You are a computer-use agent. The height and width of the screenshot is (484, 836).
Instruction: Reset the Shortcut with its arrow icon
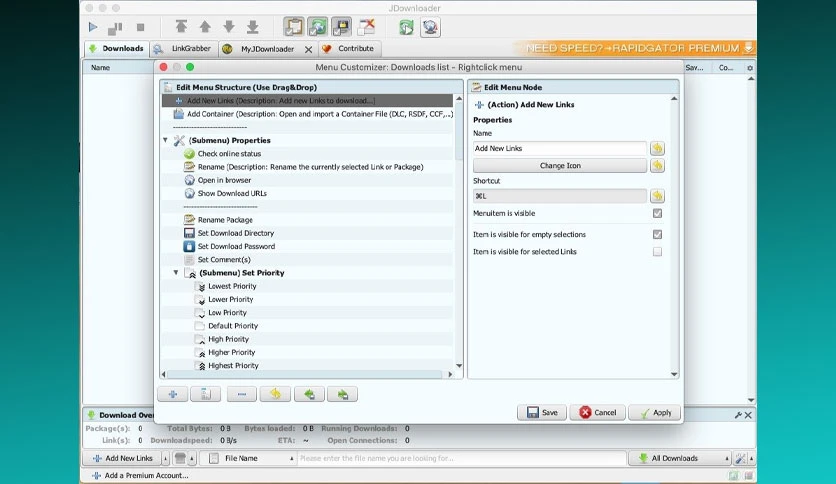coord(657,196)
